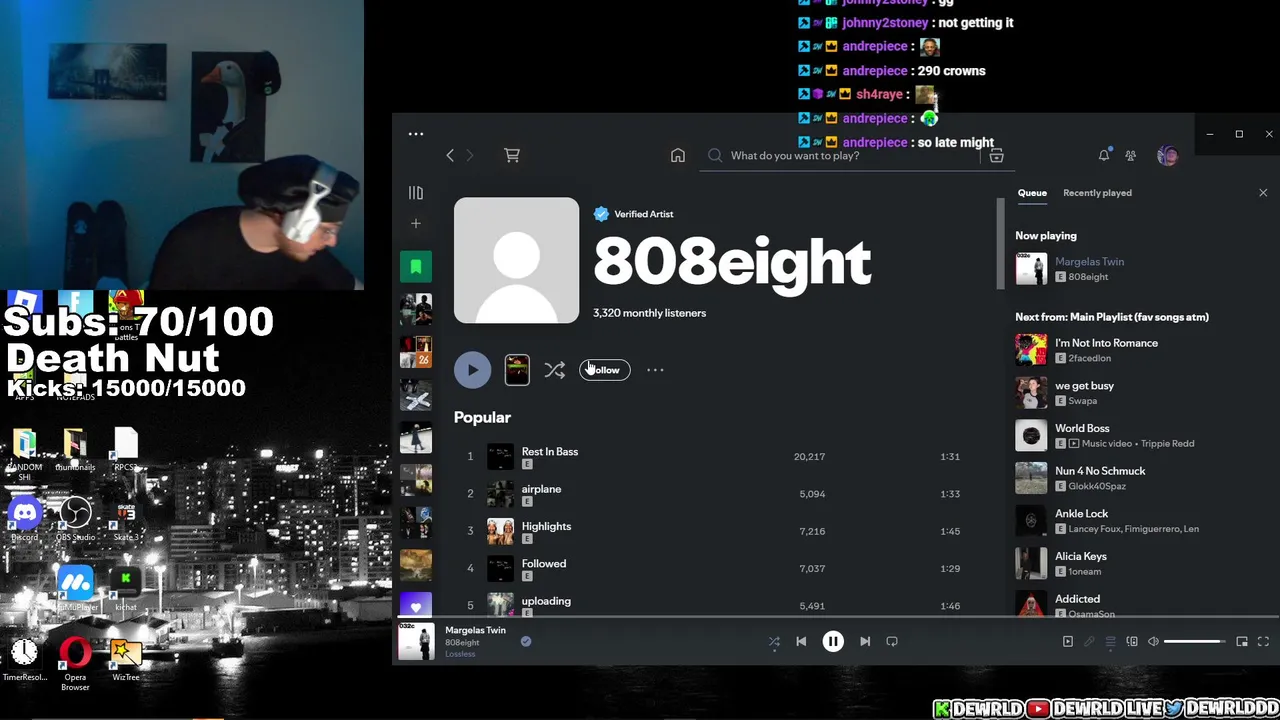The height and width of the screenshot is (720, 1280).
Task: Pause the current song
Action: click(x=833, y=642)
